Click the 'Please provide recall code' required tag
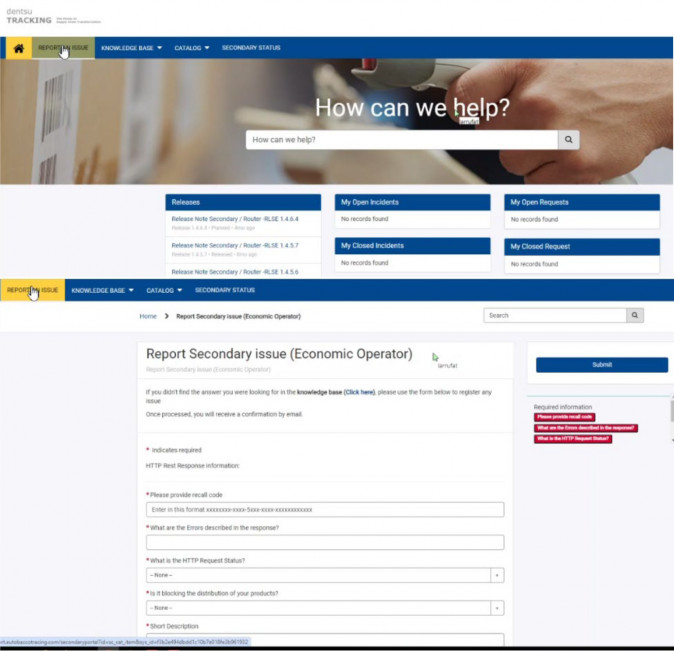 pos(565,417)
